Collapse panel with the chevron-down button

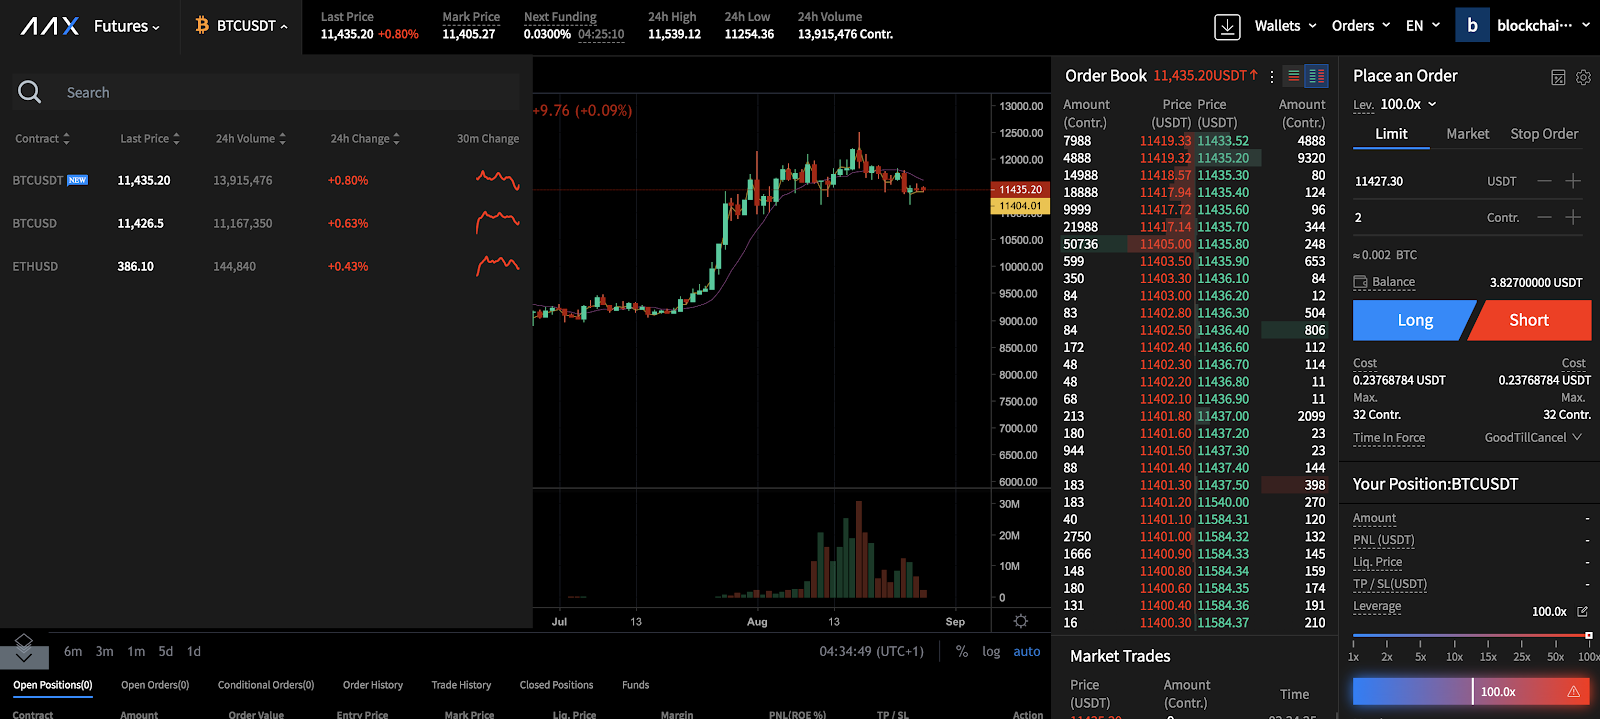pos(24,657)
